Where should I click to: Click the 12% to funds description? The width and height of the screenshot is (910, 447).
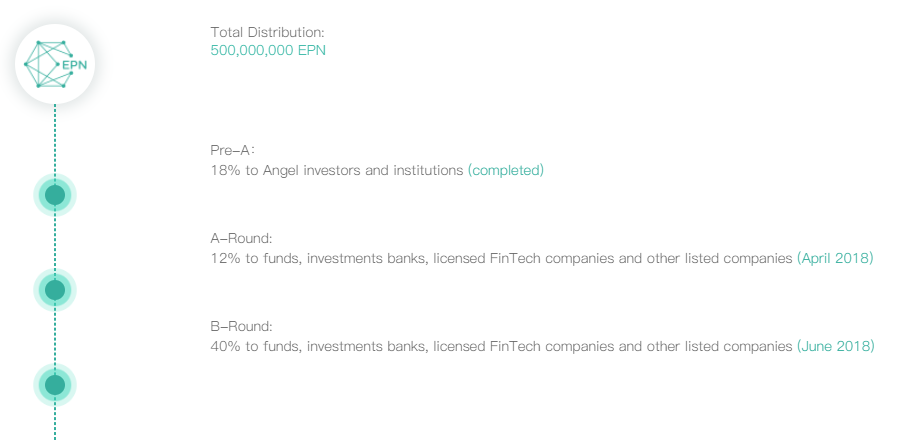(x=501, y=258)
